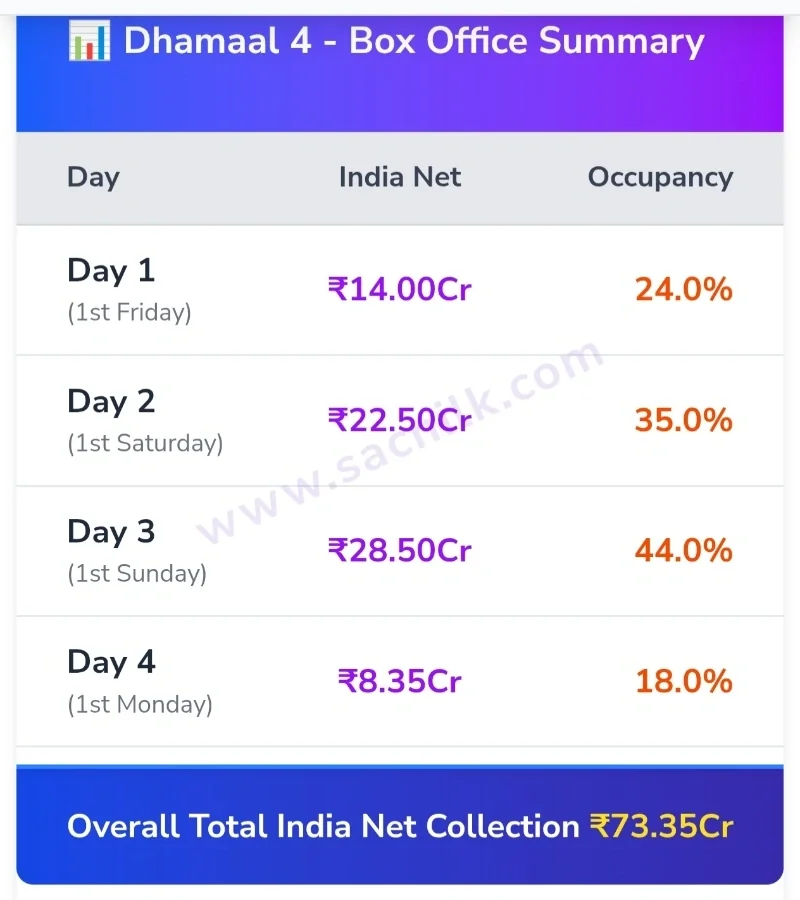This screenshot has width=800, height=900.
Task: Click the ₹73.35Cr total amount
Action: click(x=662, y=827)
